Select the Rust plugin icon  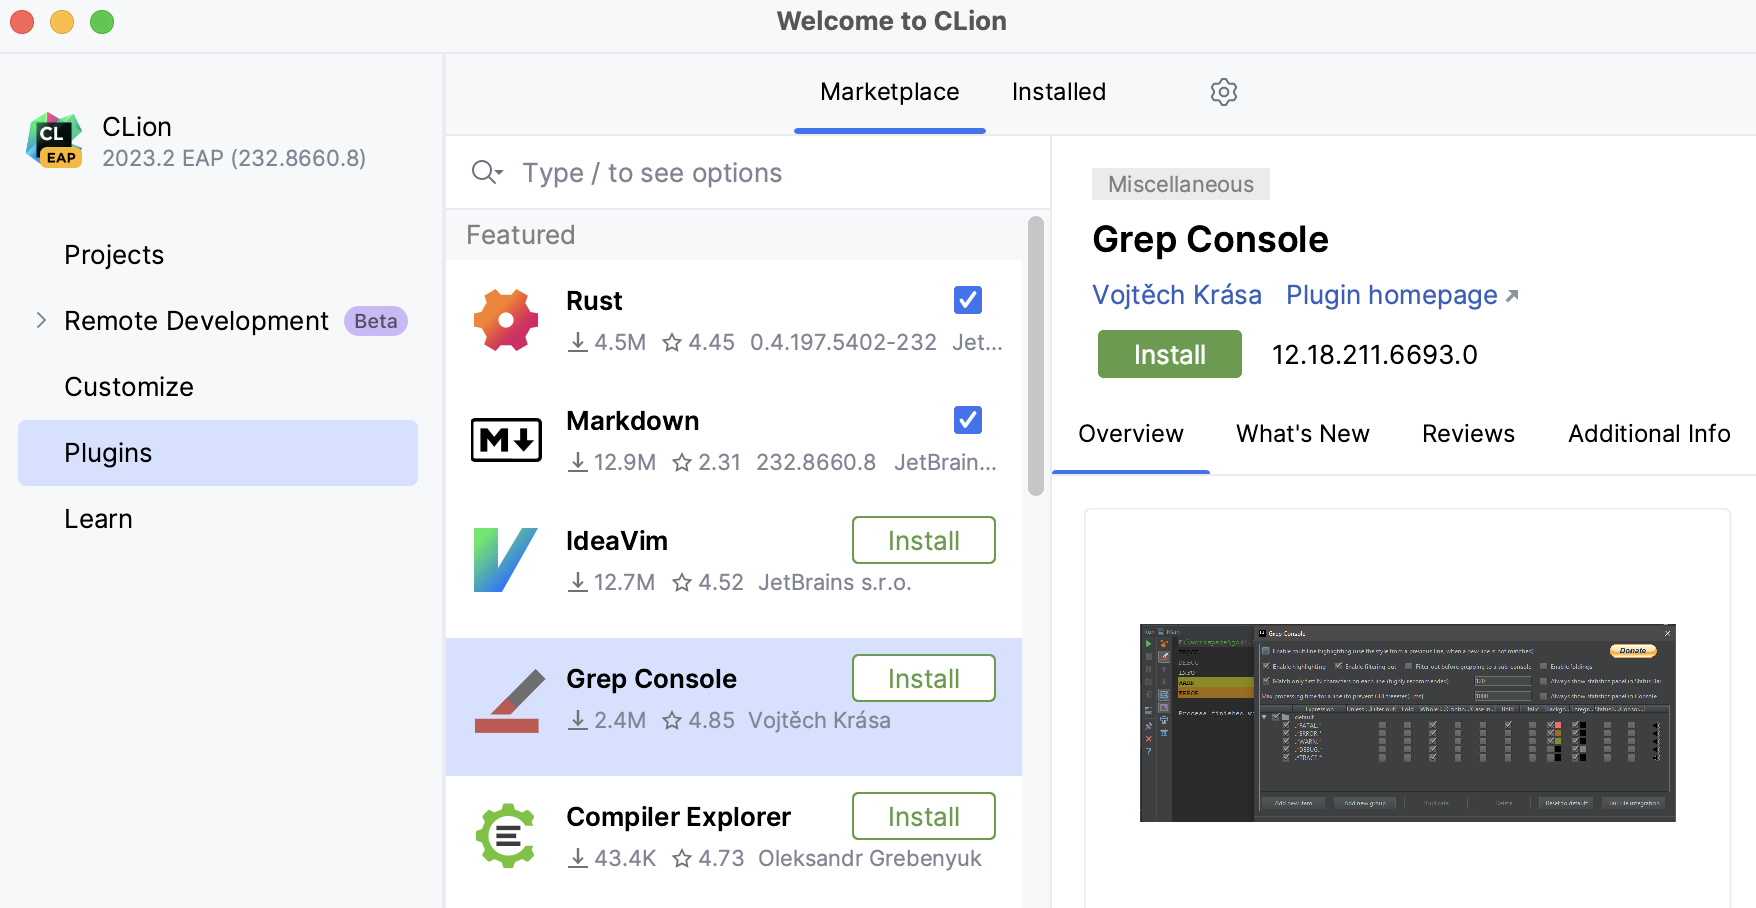pos(505,320)
